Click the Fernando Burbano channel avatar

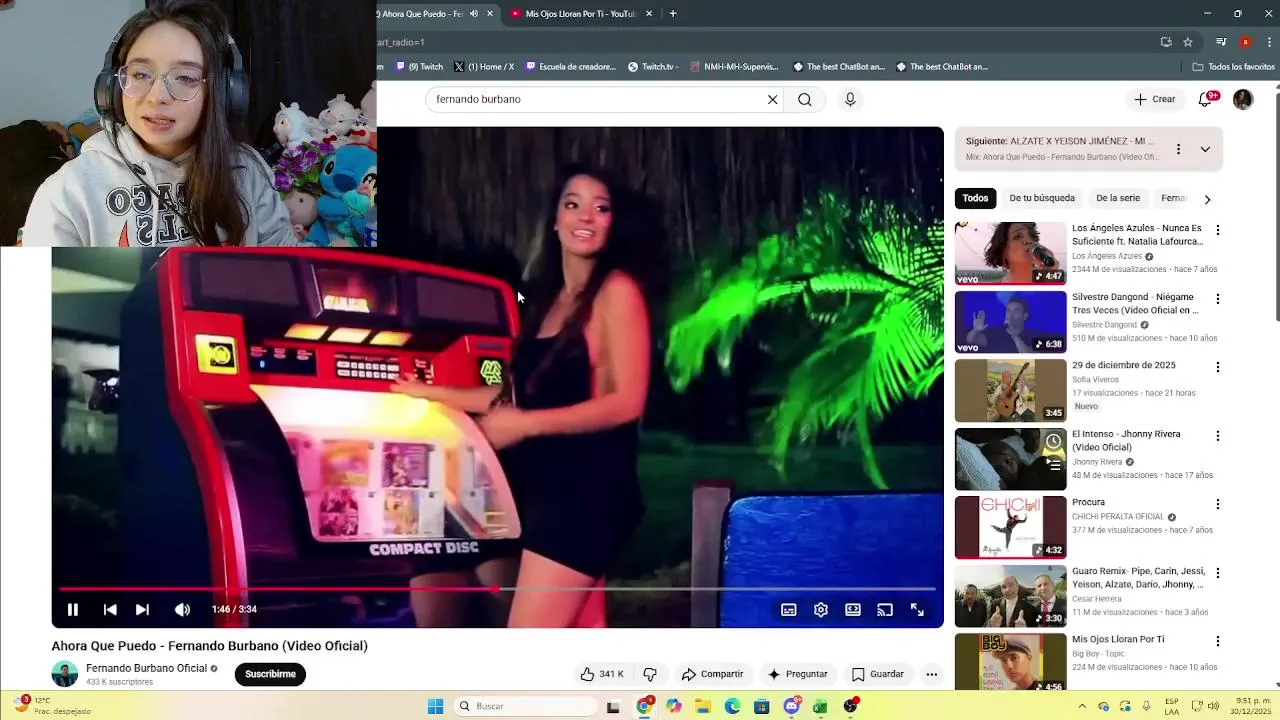click(x=65, y=674)
